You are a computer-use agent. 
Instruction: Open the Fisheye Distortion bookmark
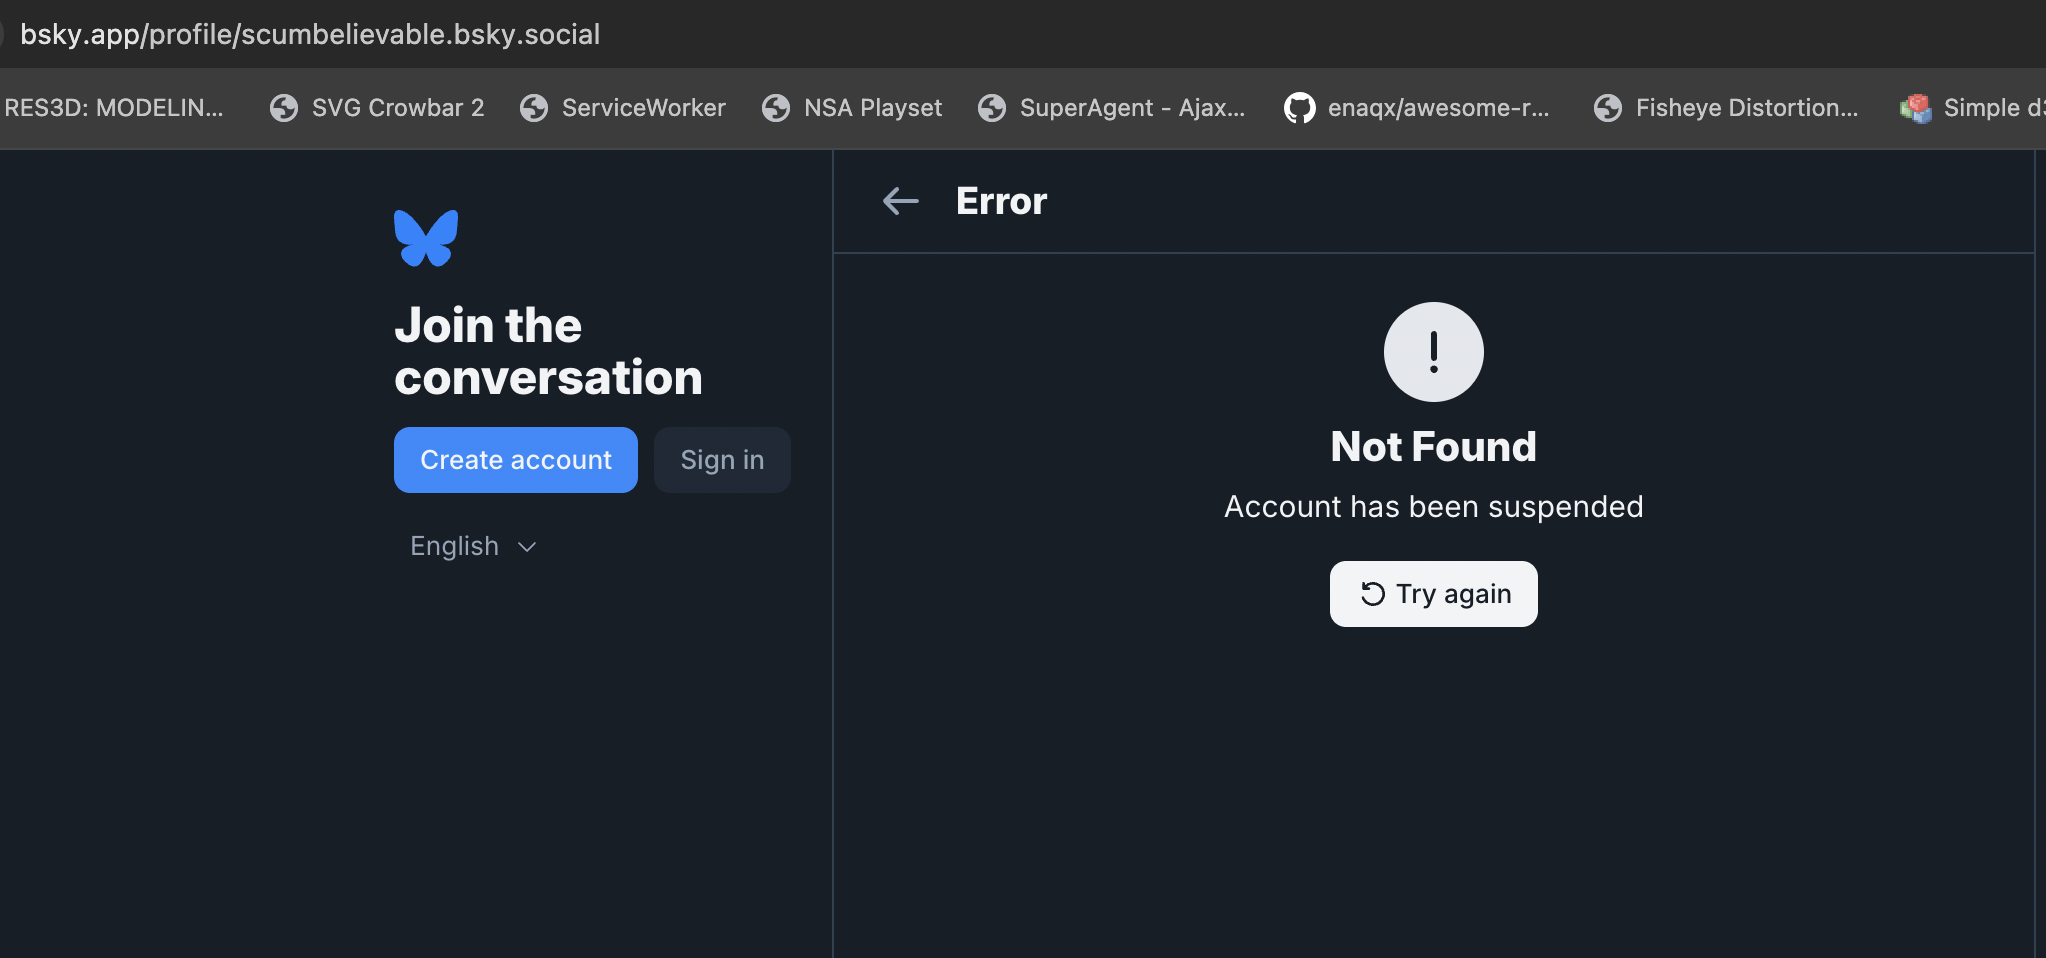[x=1726, y=108]
